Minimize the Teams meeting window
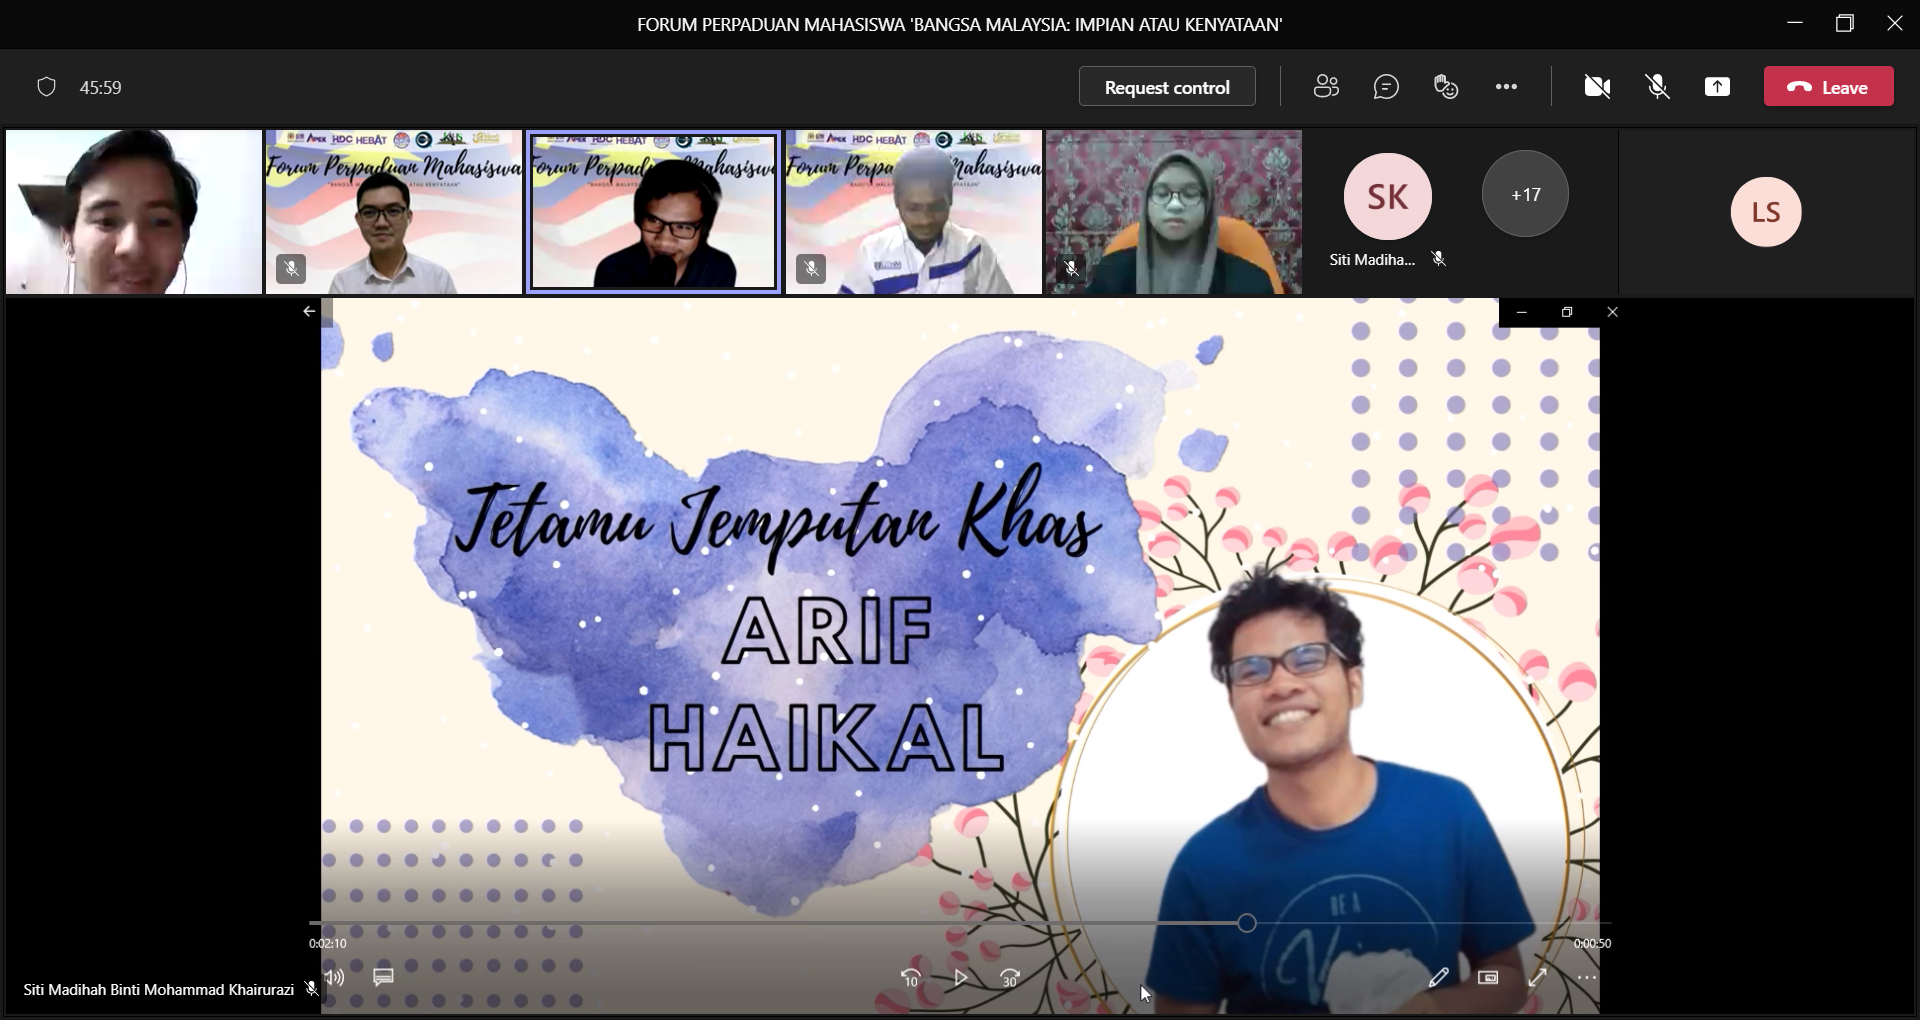1920x1020 pixels. (1795, 23)
